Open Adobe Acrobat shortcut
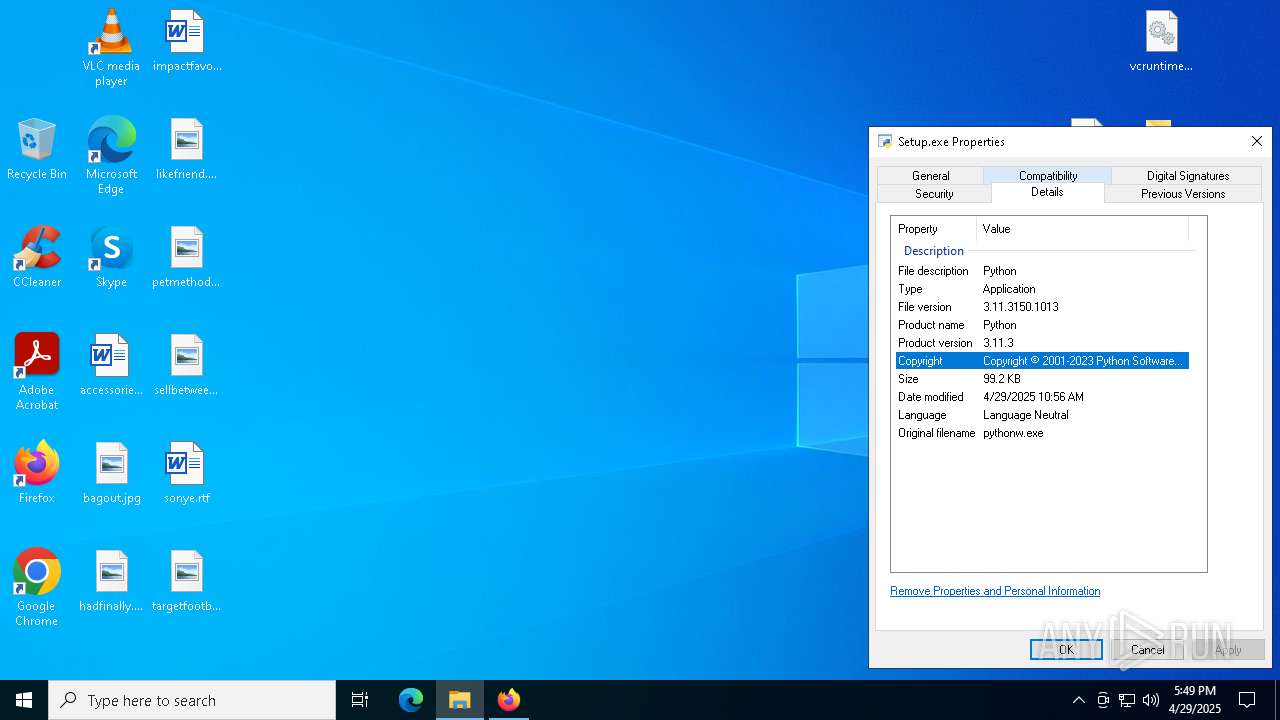Image resolution: width=1280 pixels, height=720 pixels. point(37,371)
